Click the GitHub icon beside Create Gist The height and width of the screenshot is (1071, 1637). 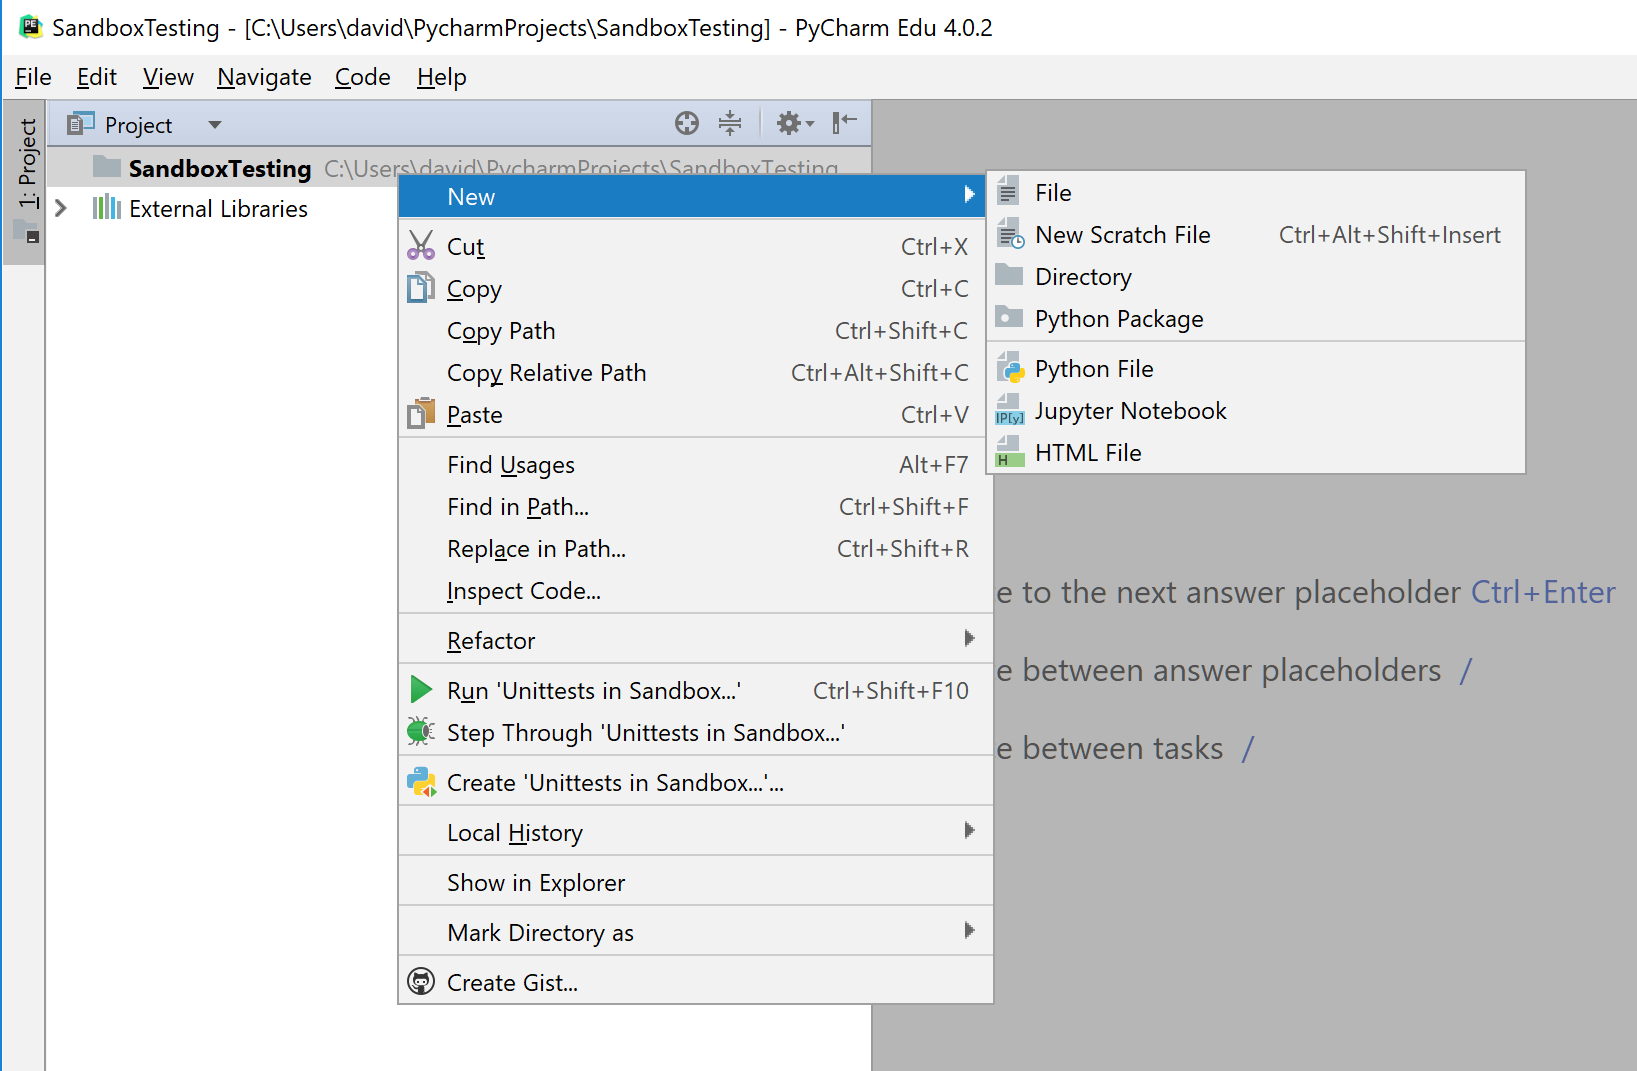(x=421, y=982)
